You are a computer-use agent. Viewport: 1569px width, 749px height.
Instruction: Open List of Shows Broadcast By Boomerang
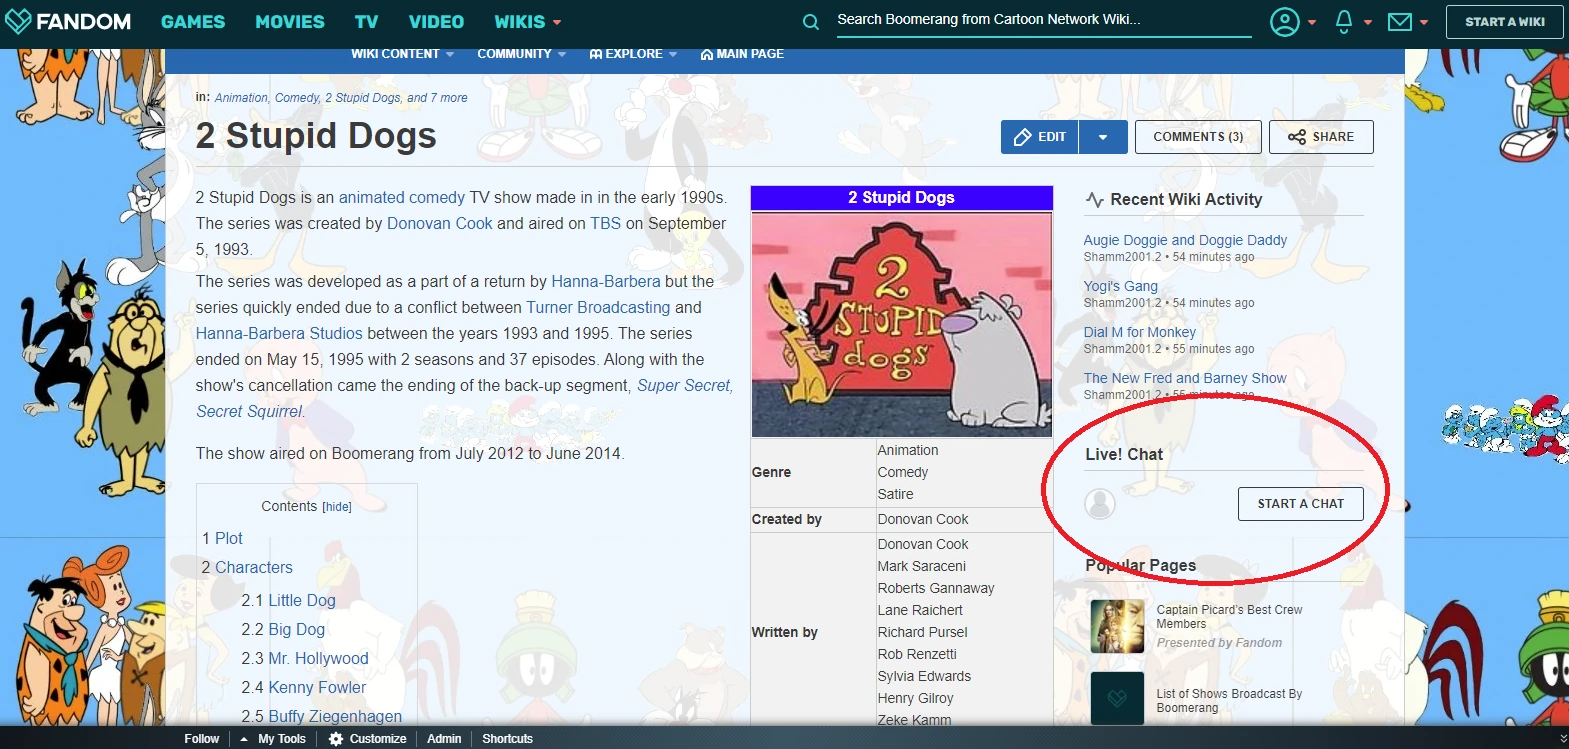1229,701
